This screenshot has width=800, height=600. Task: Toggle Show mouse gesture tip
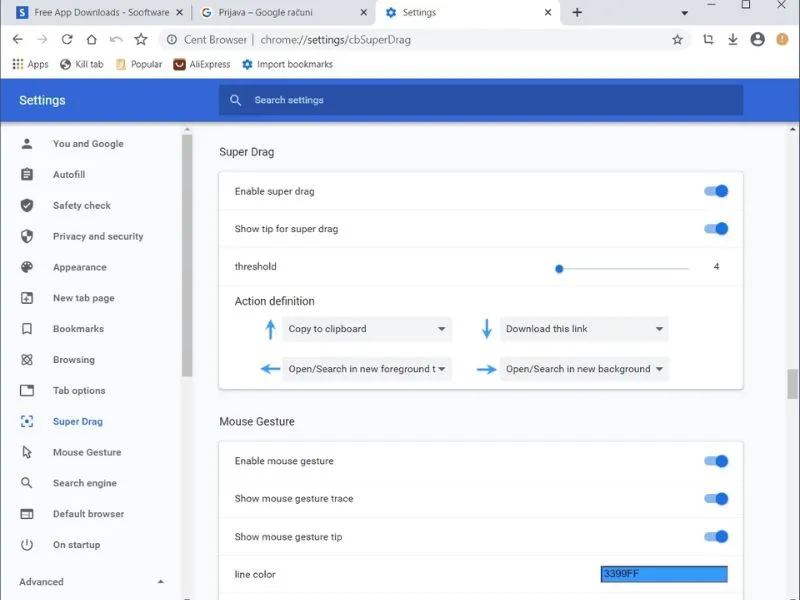coord(716,537)
